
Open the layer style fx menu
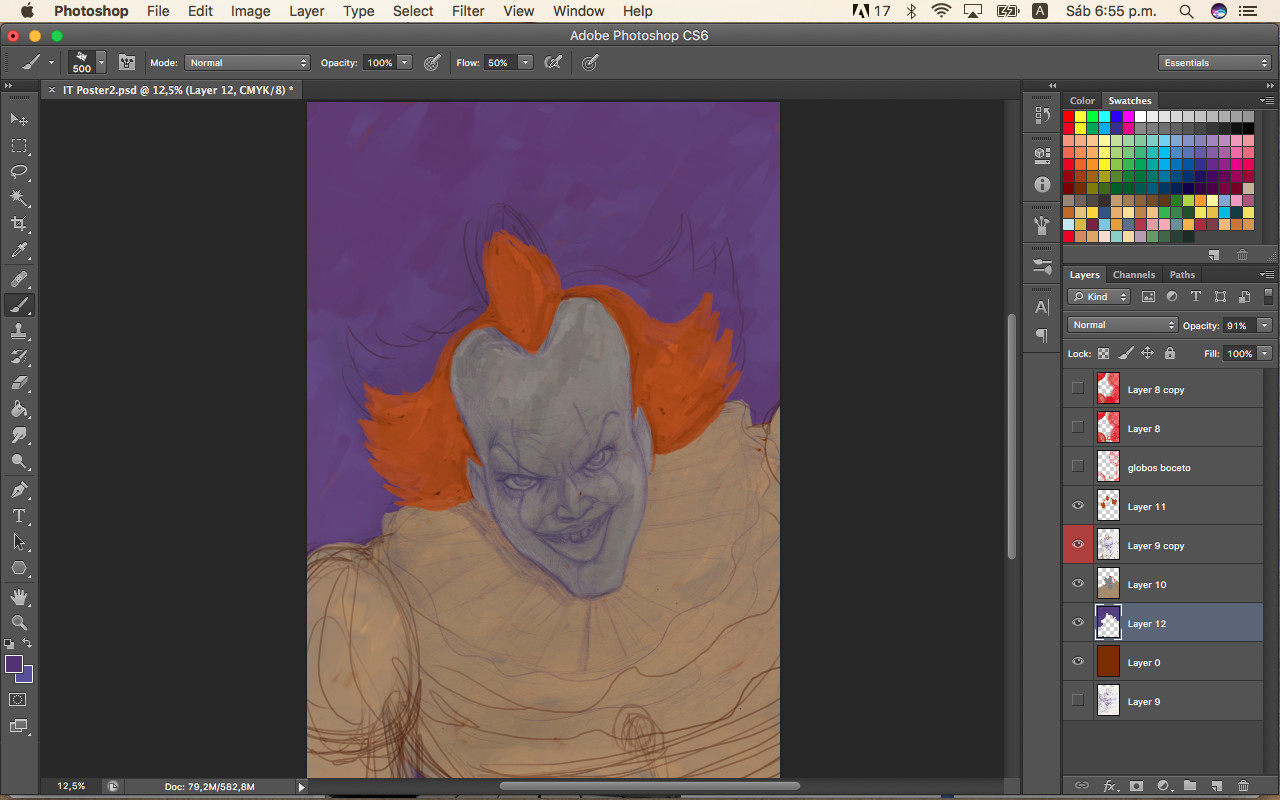pos(1109,787)
